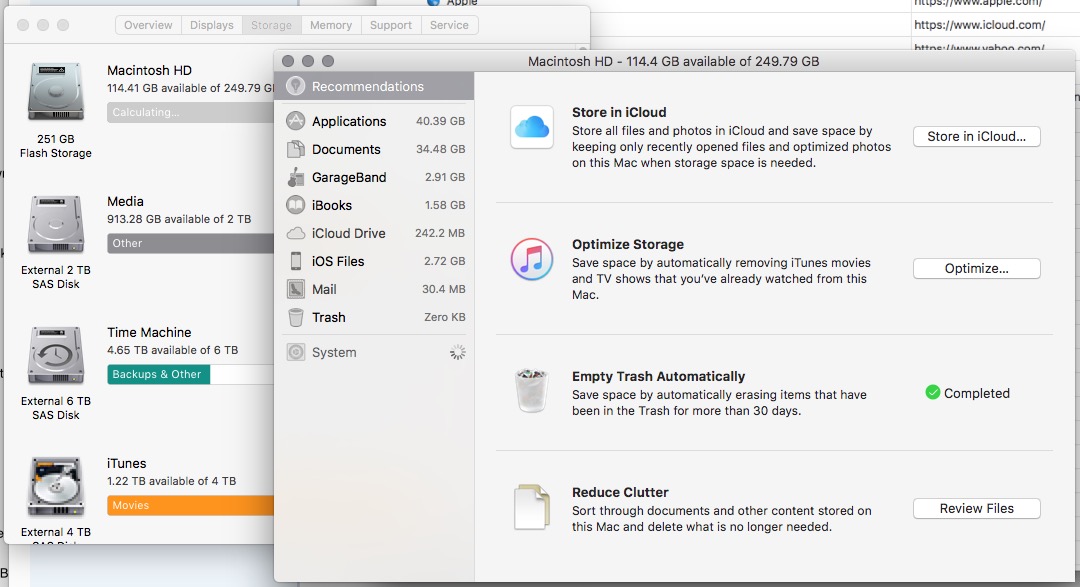Screen dimensions: 1080x587
Task: Switch to the Displays tab
Action: coord(211,25)
